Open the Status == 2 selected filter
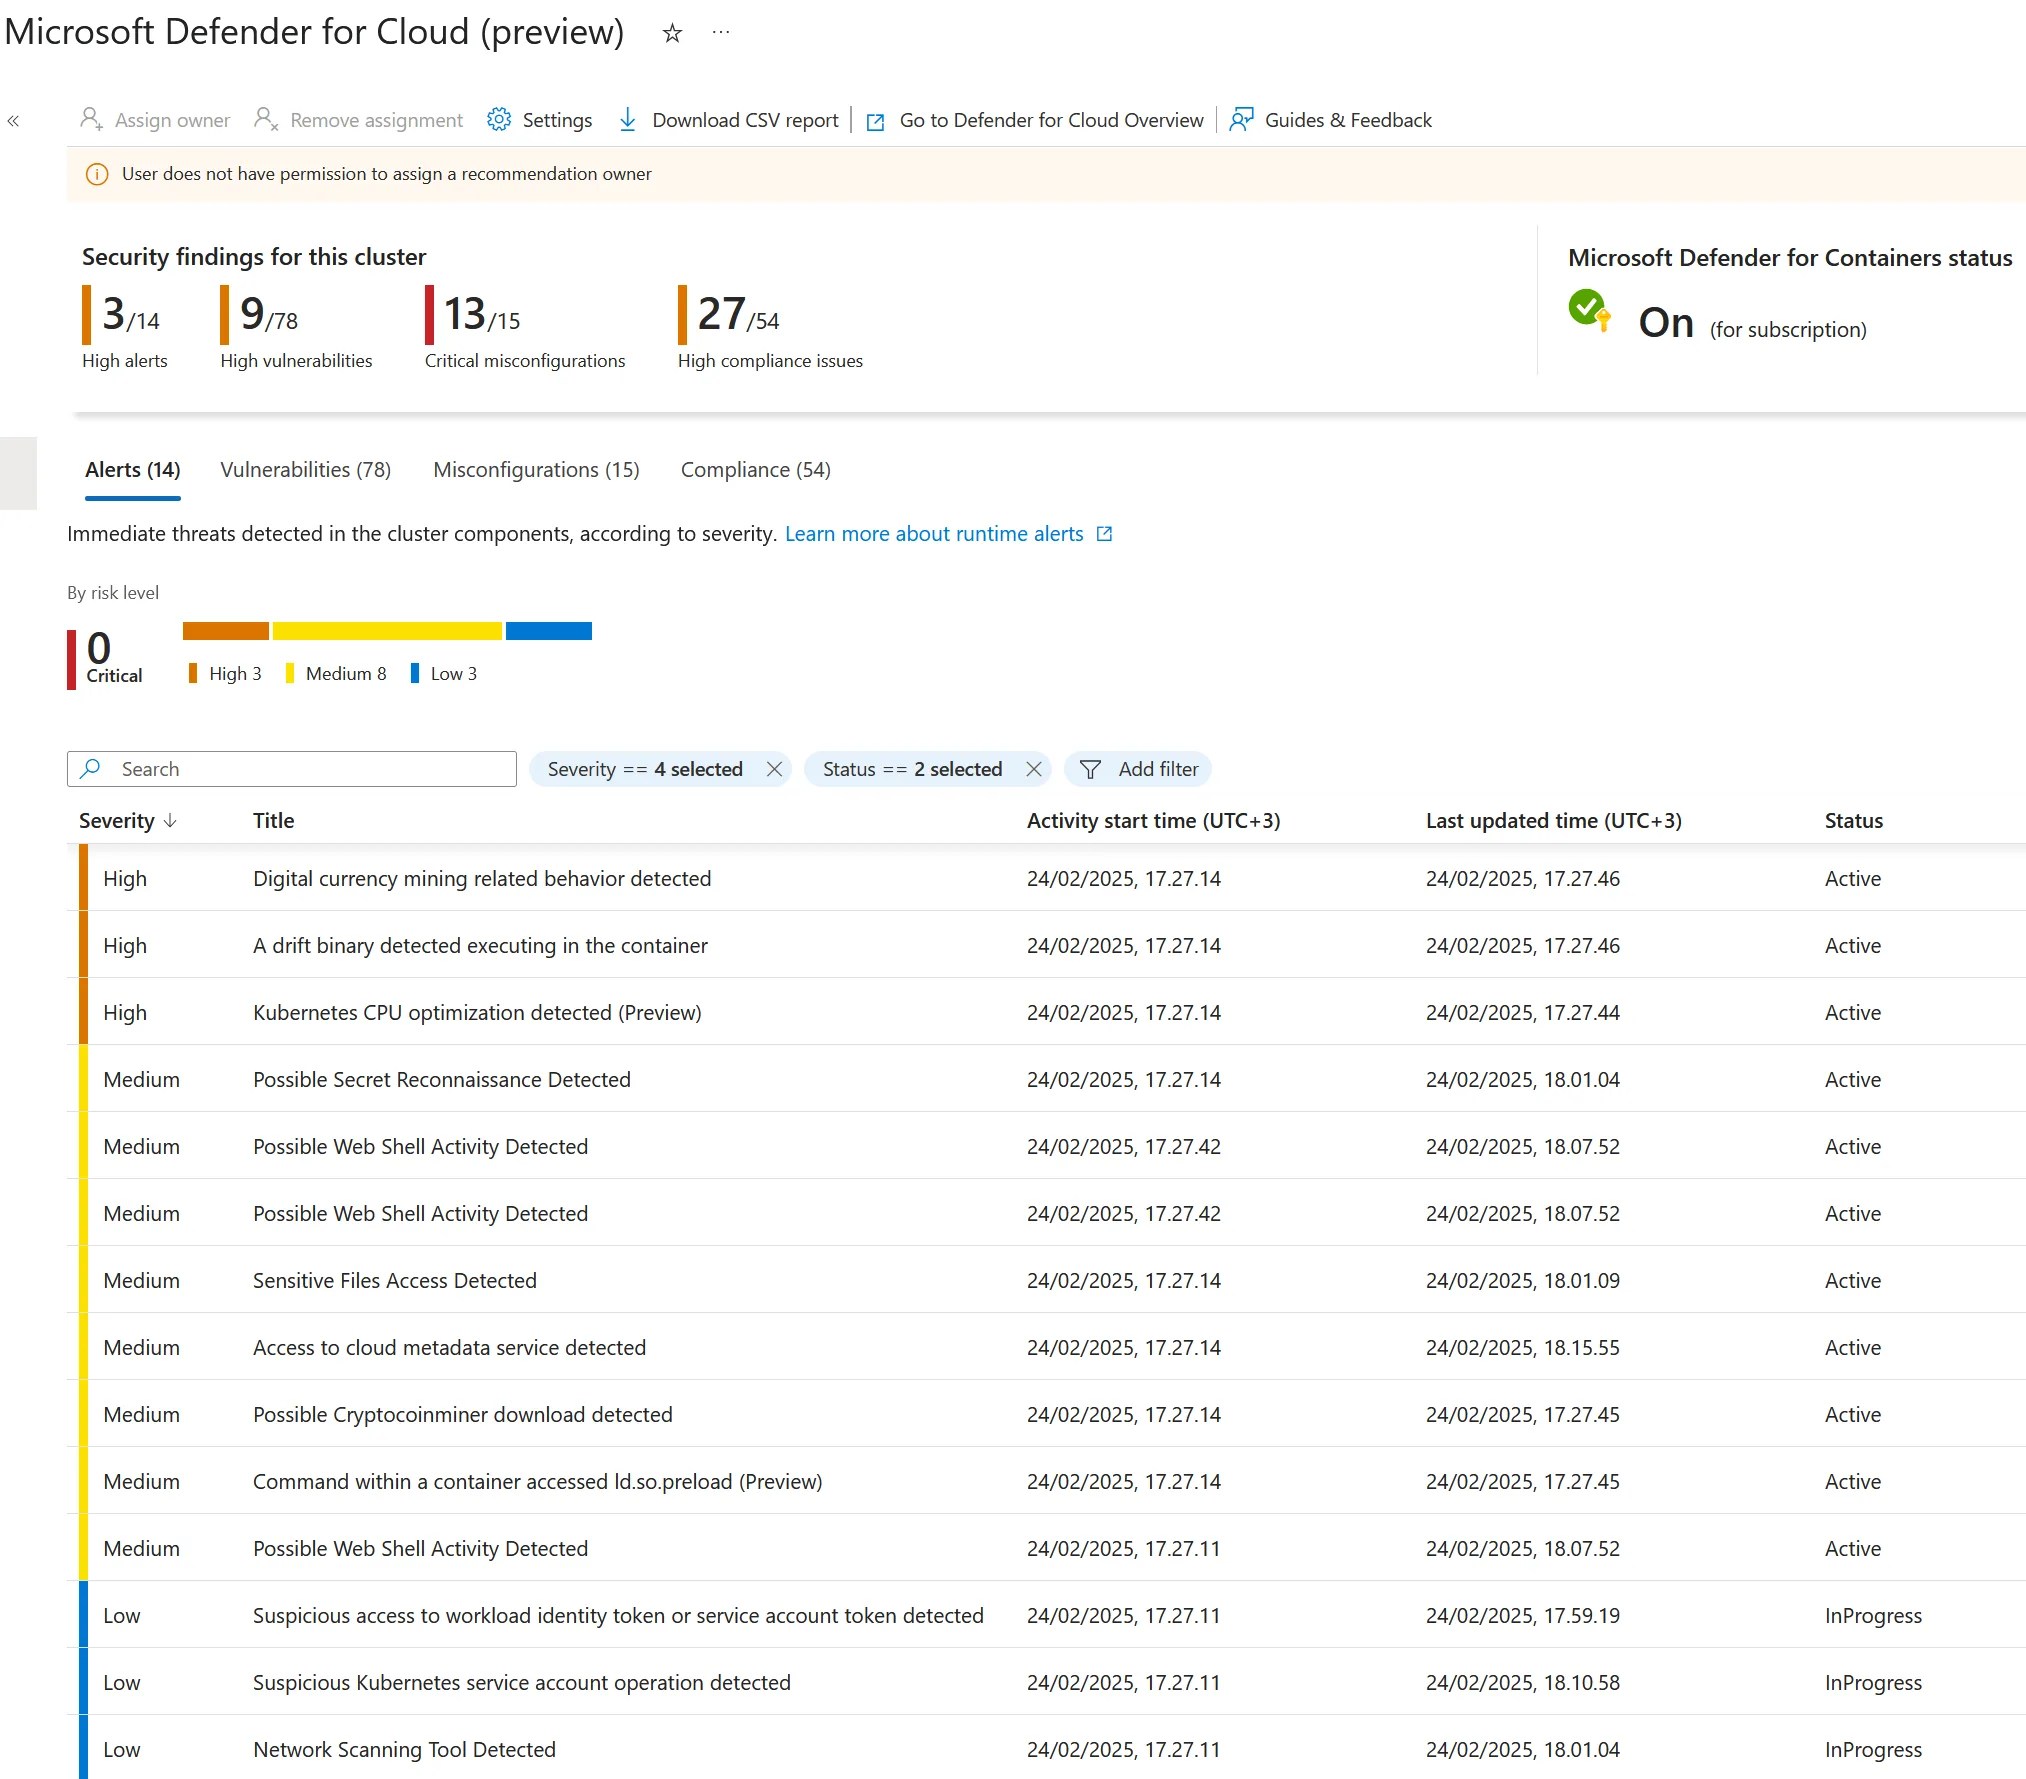The width and height of the screenshot is (2026, 1779). click(912, 769)
